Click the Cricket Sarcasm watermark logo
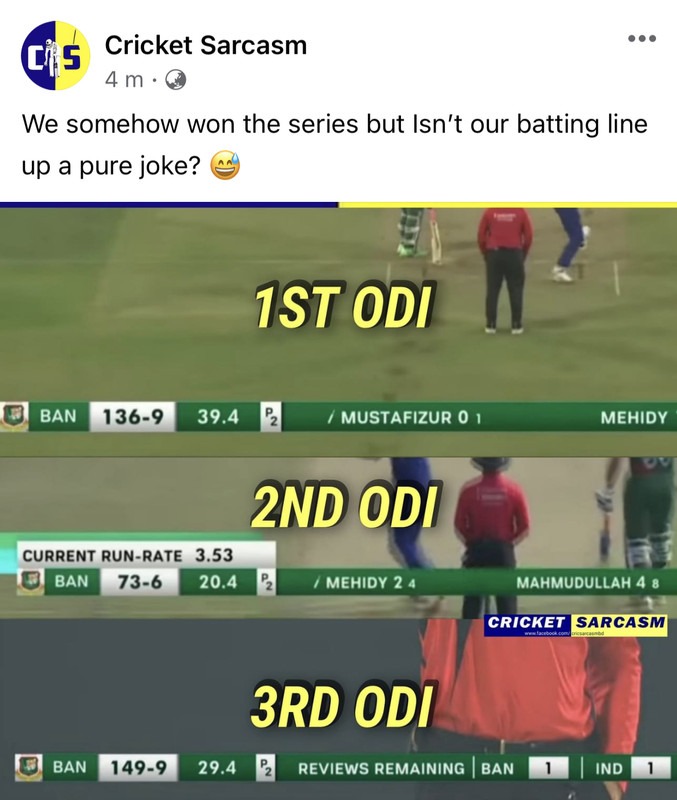The width and height of the screenshot is (677, 800). click(x=575, y=625)
